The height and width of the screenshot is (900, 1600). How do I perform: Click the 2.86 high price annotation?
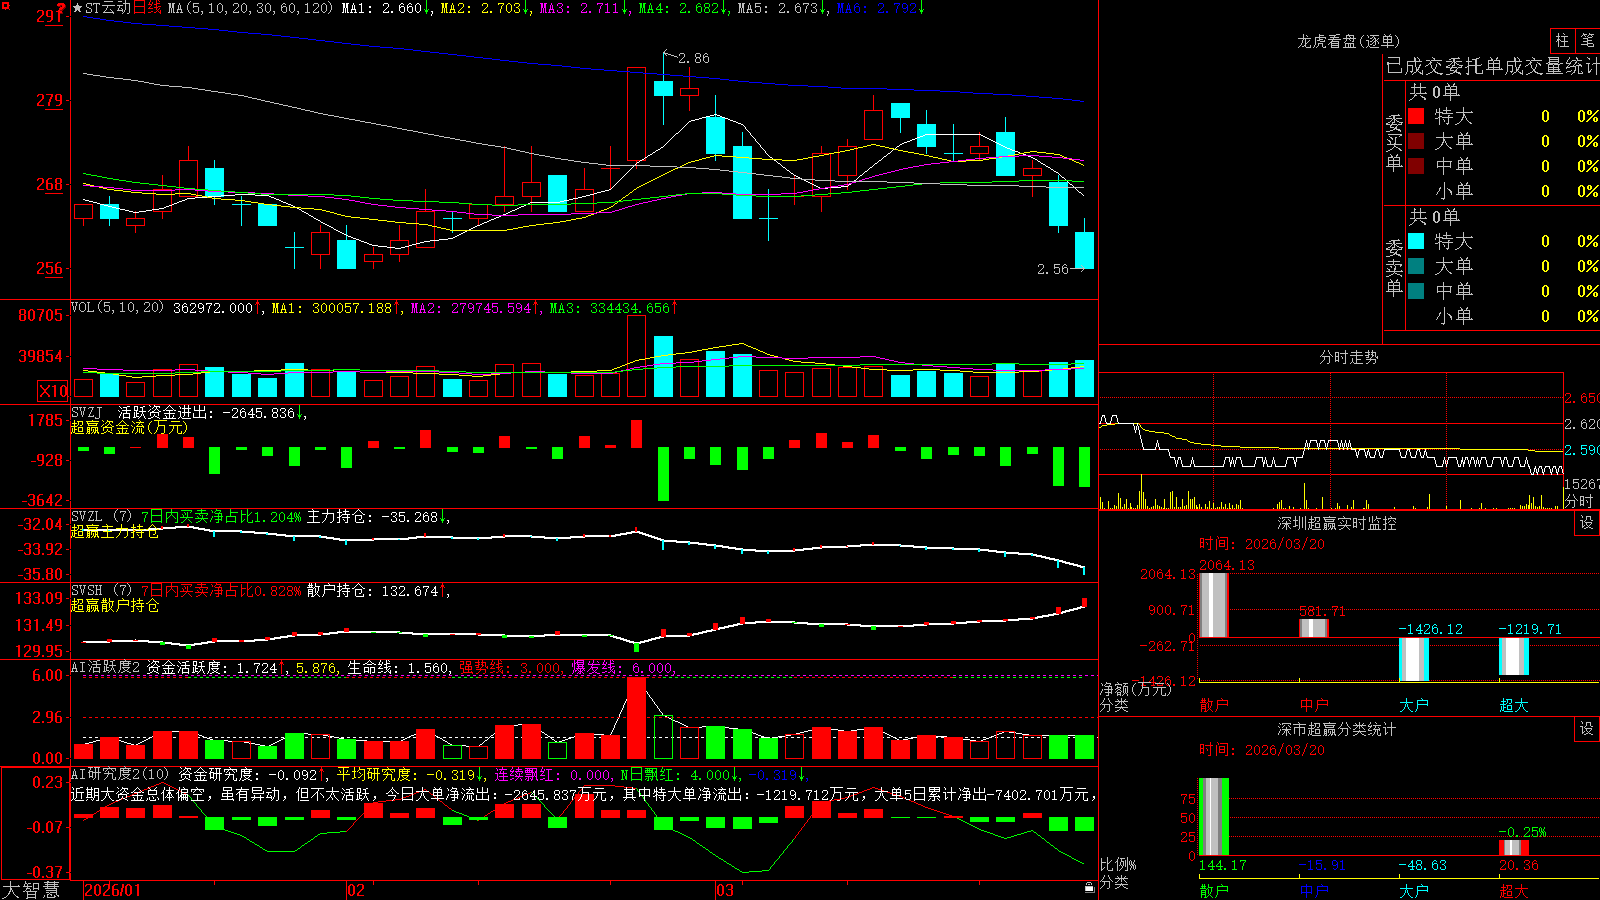[693, 58]
